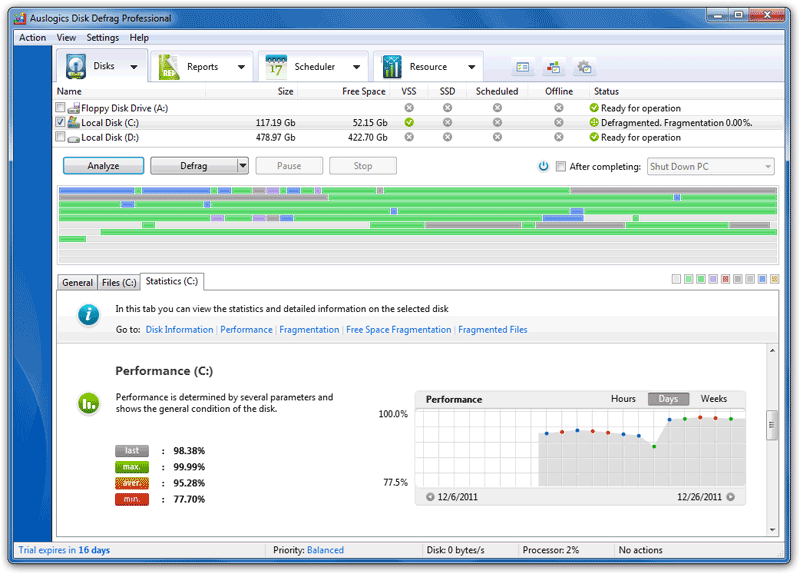Screen dimensions: 800x574
Task: Select Weeks in the Performance chart
Action: pyautogui.click(x=713, y=399)
